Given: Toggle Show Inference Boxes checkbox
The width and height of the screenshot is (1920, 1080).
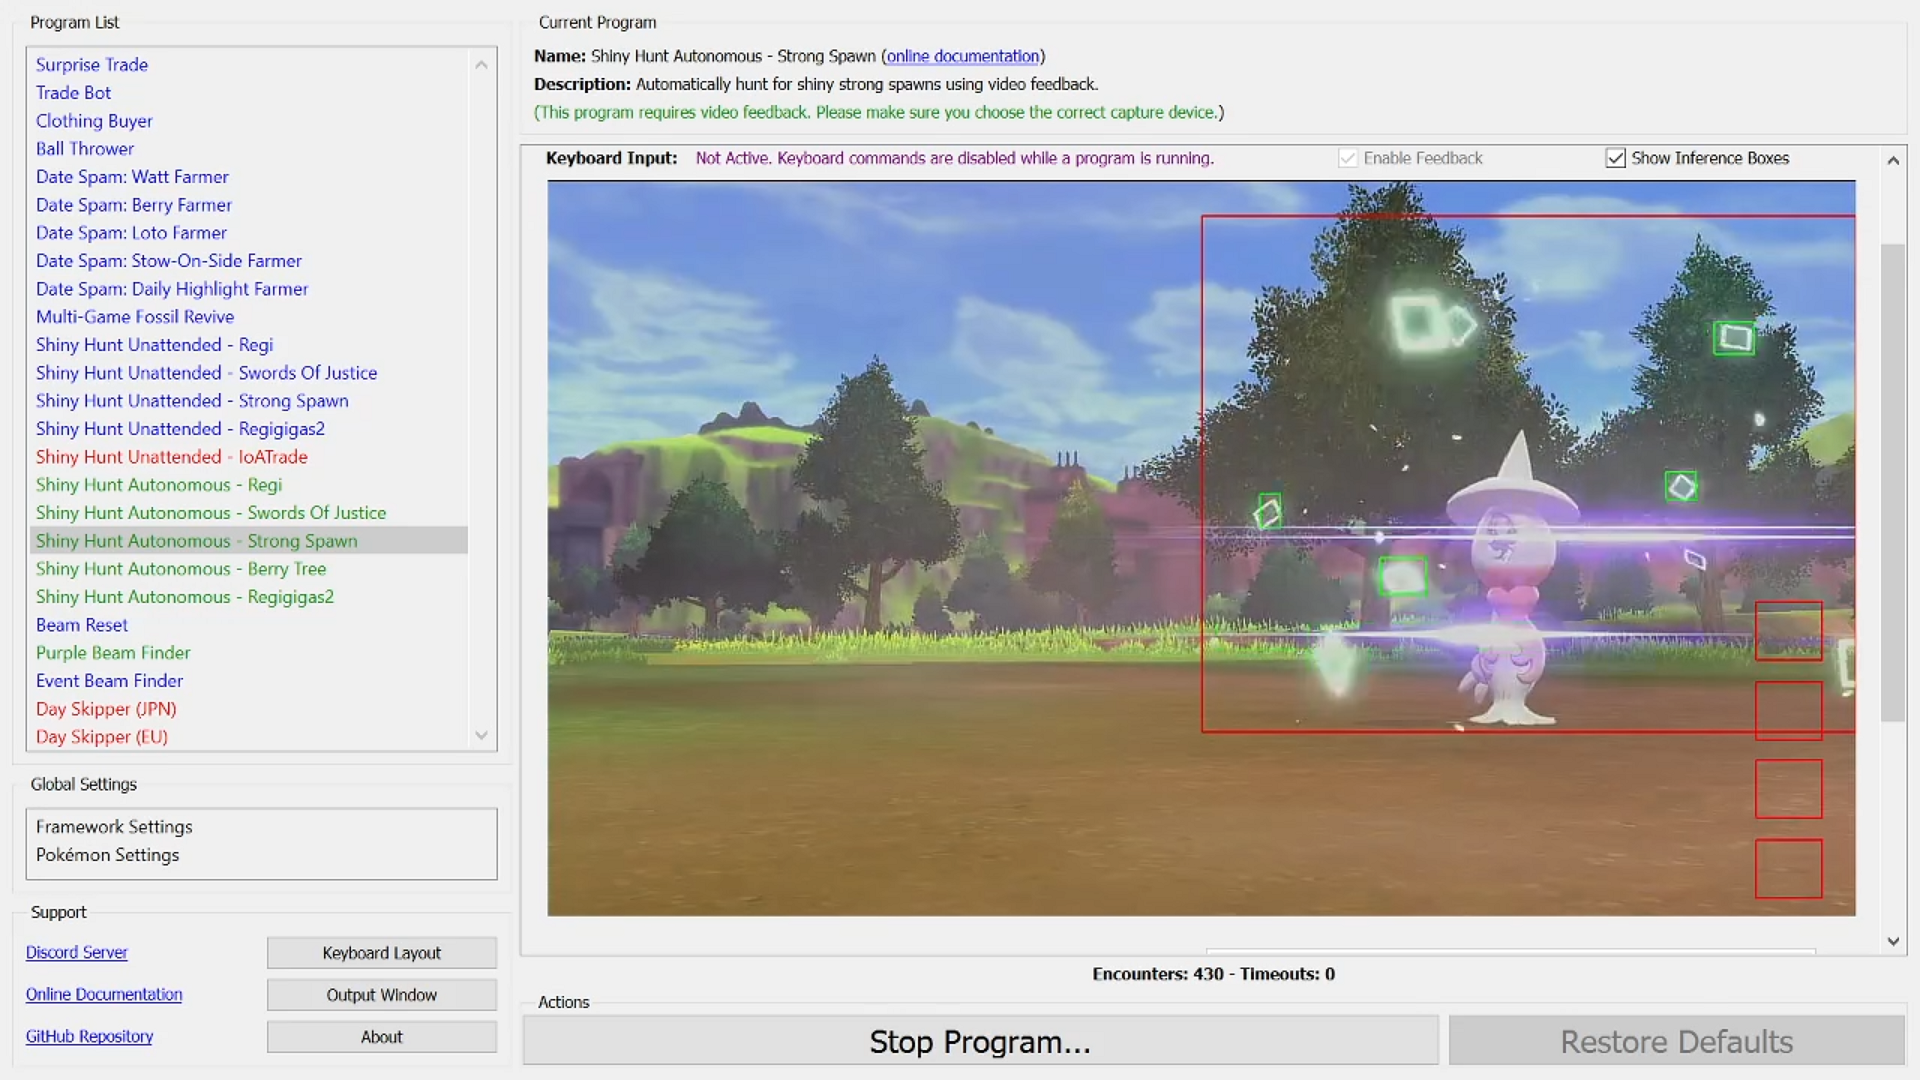Looking at the screenshot, I should (1615, 158).
